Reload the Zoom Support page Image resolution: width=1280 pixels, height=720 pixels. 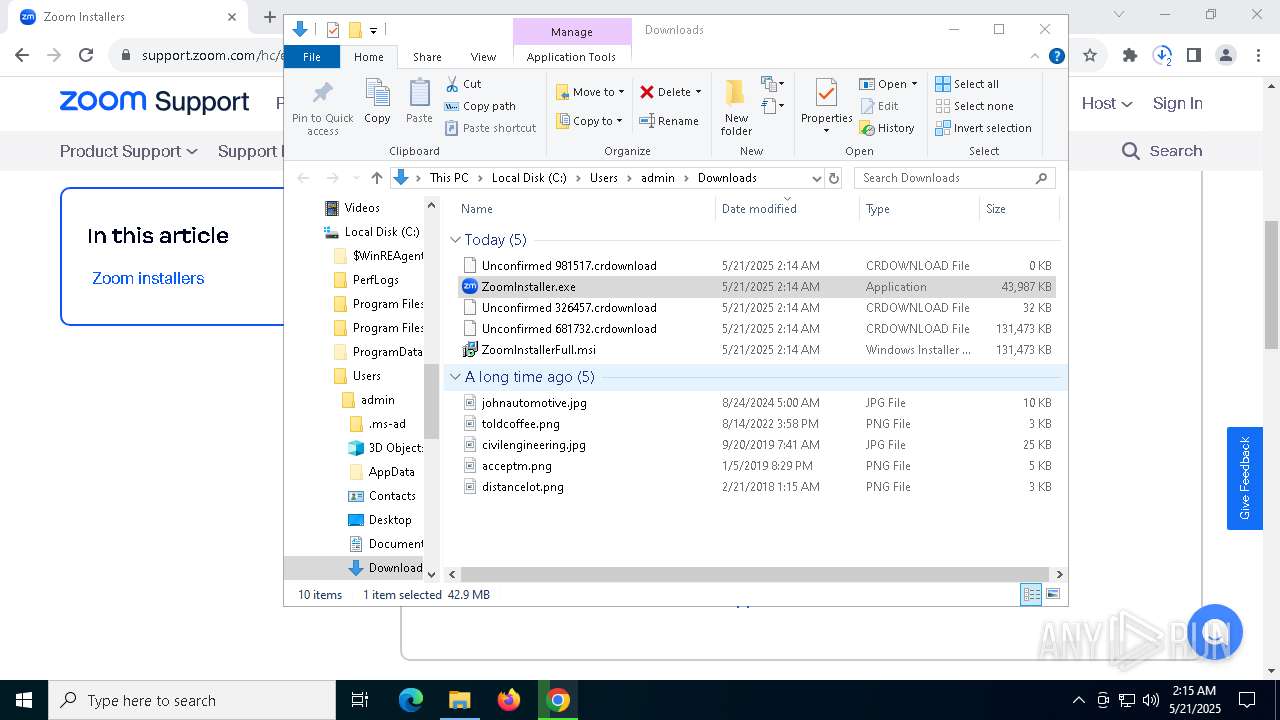click(x=86, y=56)
